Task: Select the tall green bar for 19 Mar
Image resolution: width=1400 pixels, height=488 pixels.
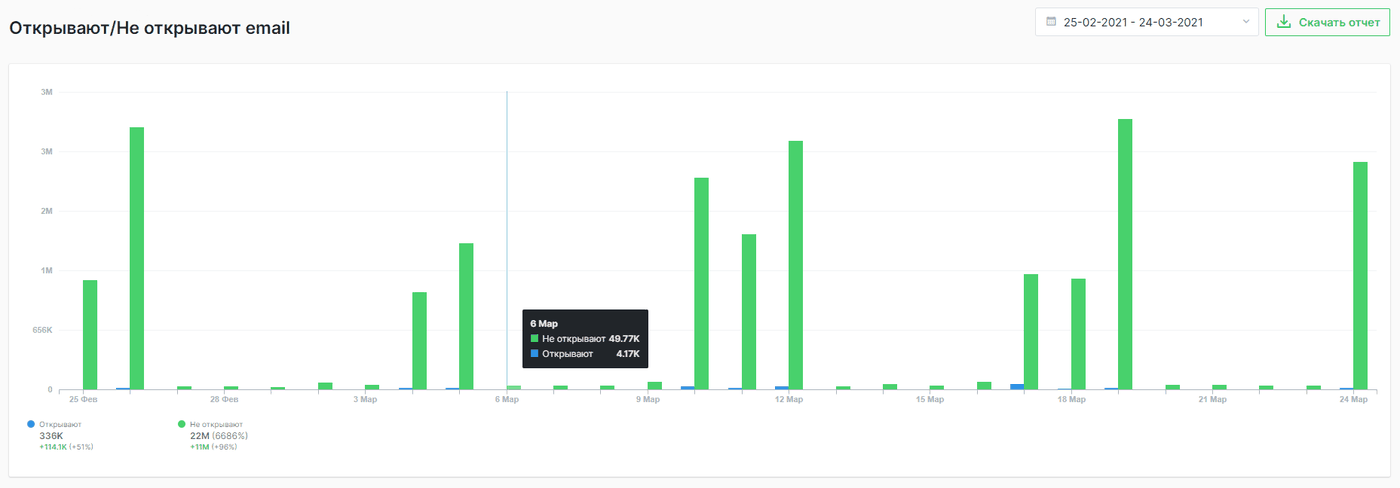Action: 1125,254
